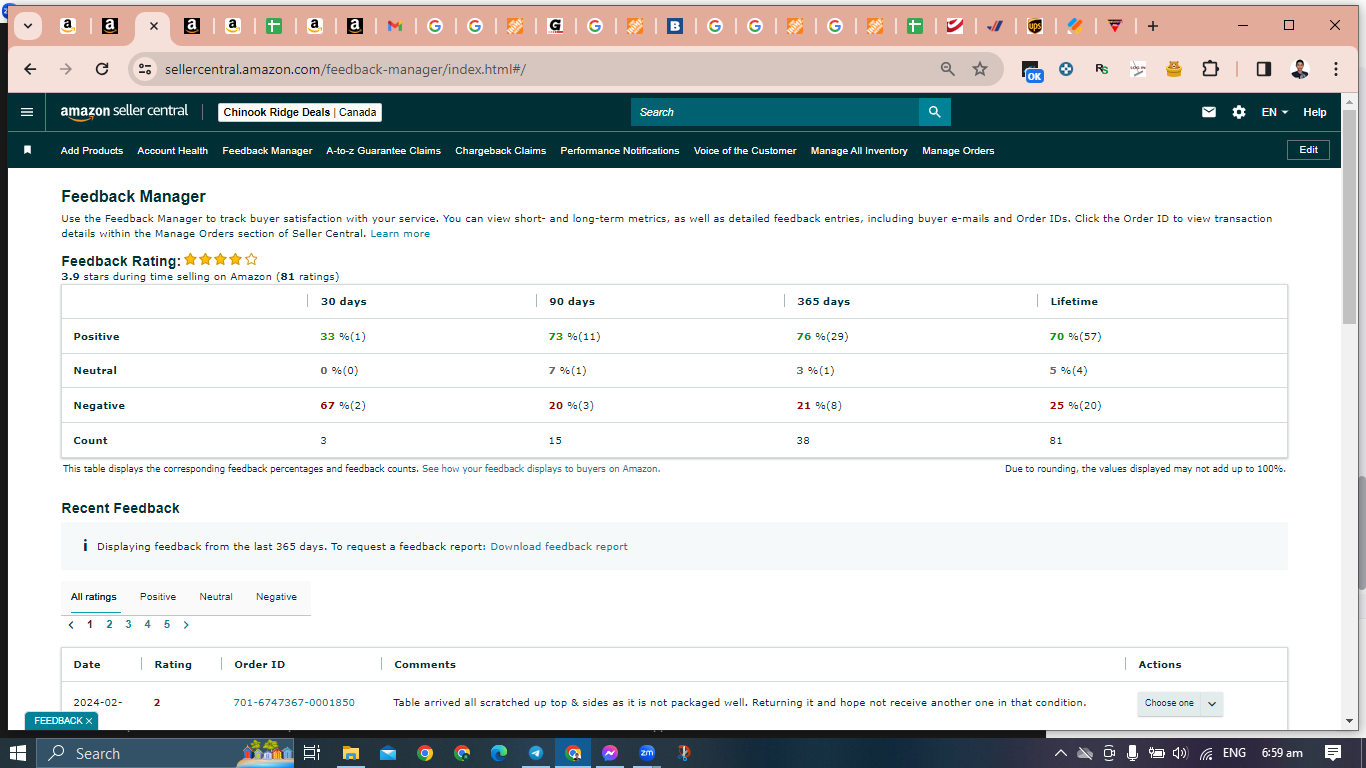Open Manage All Inventory menu item
Image resolution: width=1366 pixels, height=768 pixels.
coord(859,151)
